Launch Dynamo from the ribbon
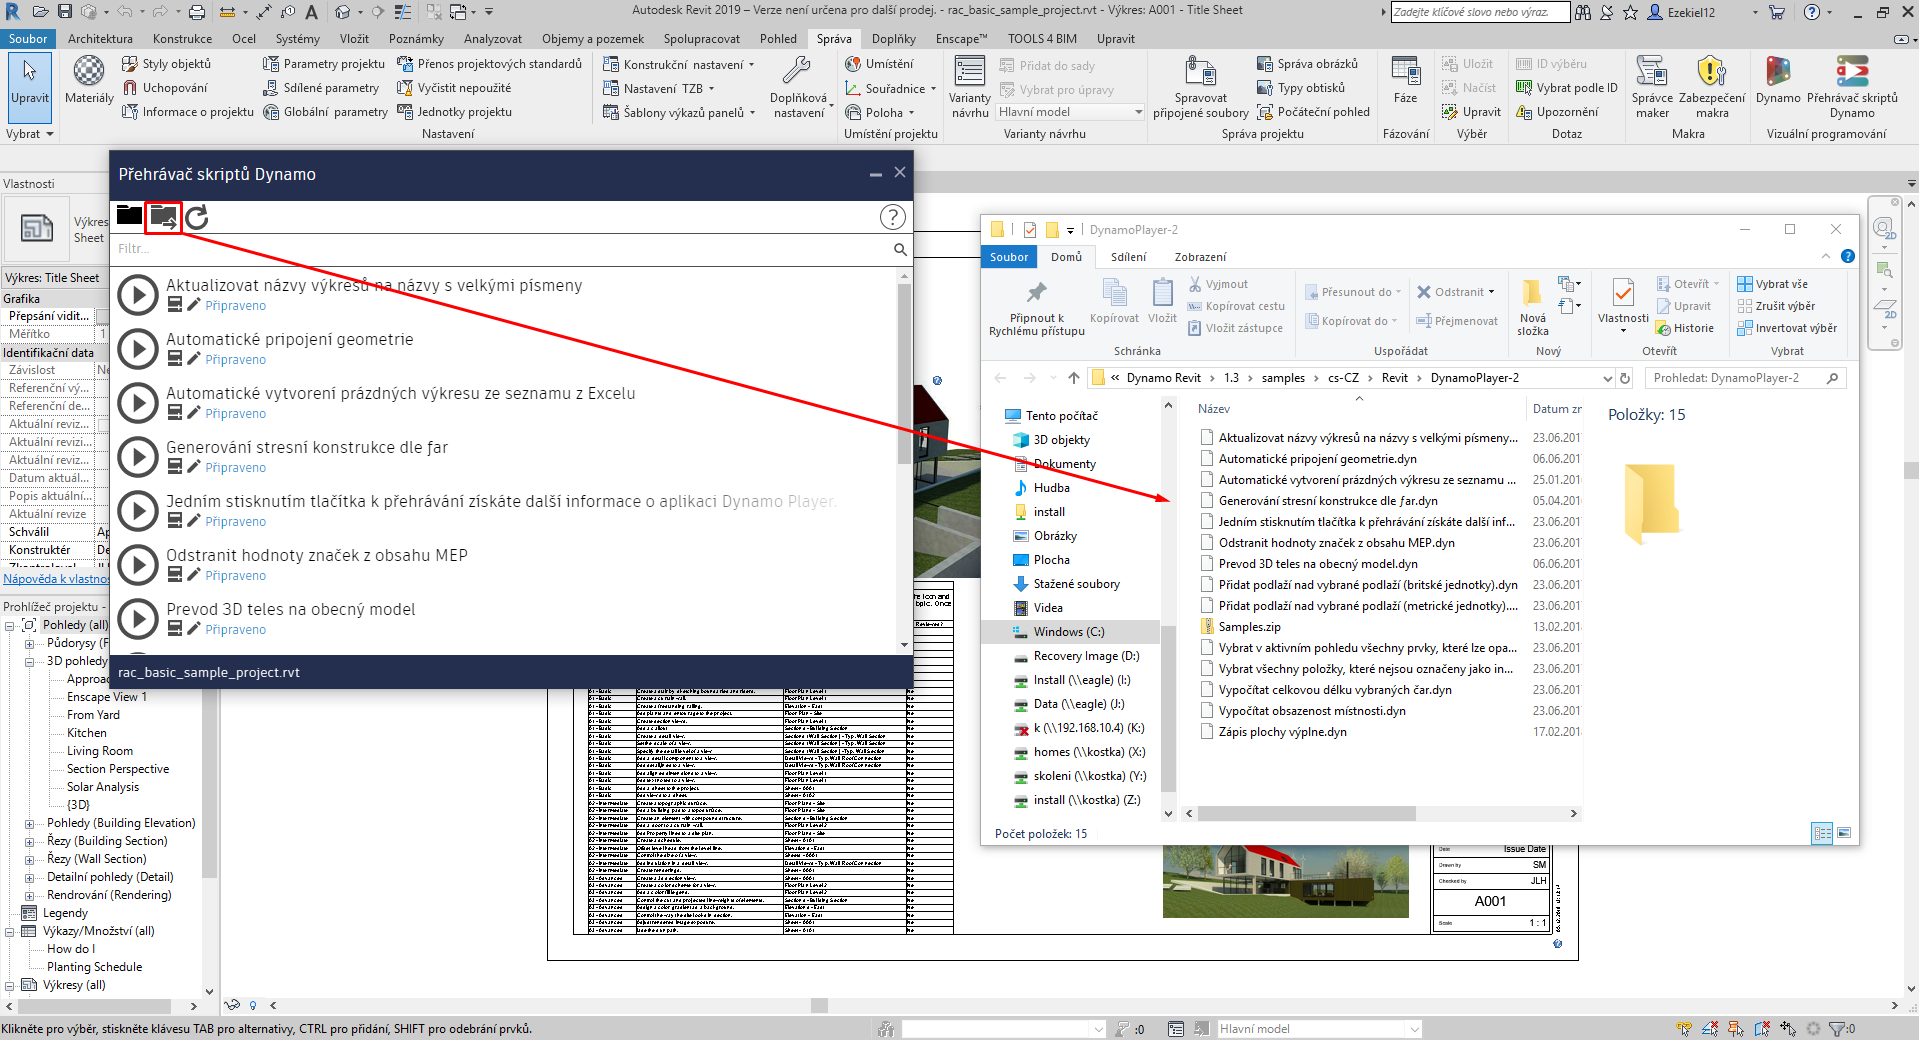Screen dimensions: 1919x1040 [1777, 80]
